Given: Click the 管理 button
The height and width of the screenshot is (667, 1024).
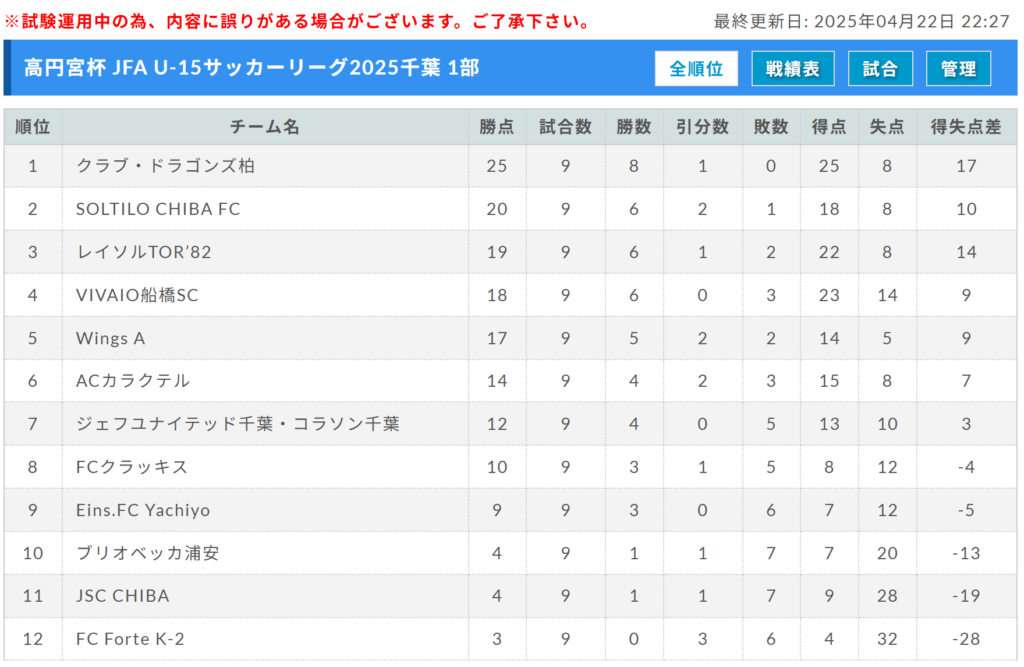Looking at the screenshot, I should coord(958,69).
